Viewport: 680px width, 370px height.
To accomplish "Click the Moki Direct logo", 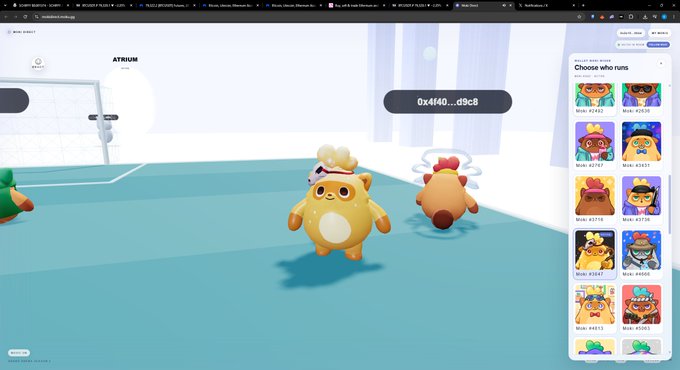I will tap(22, 32).
